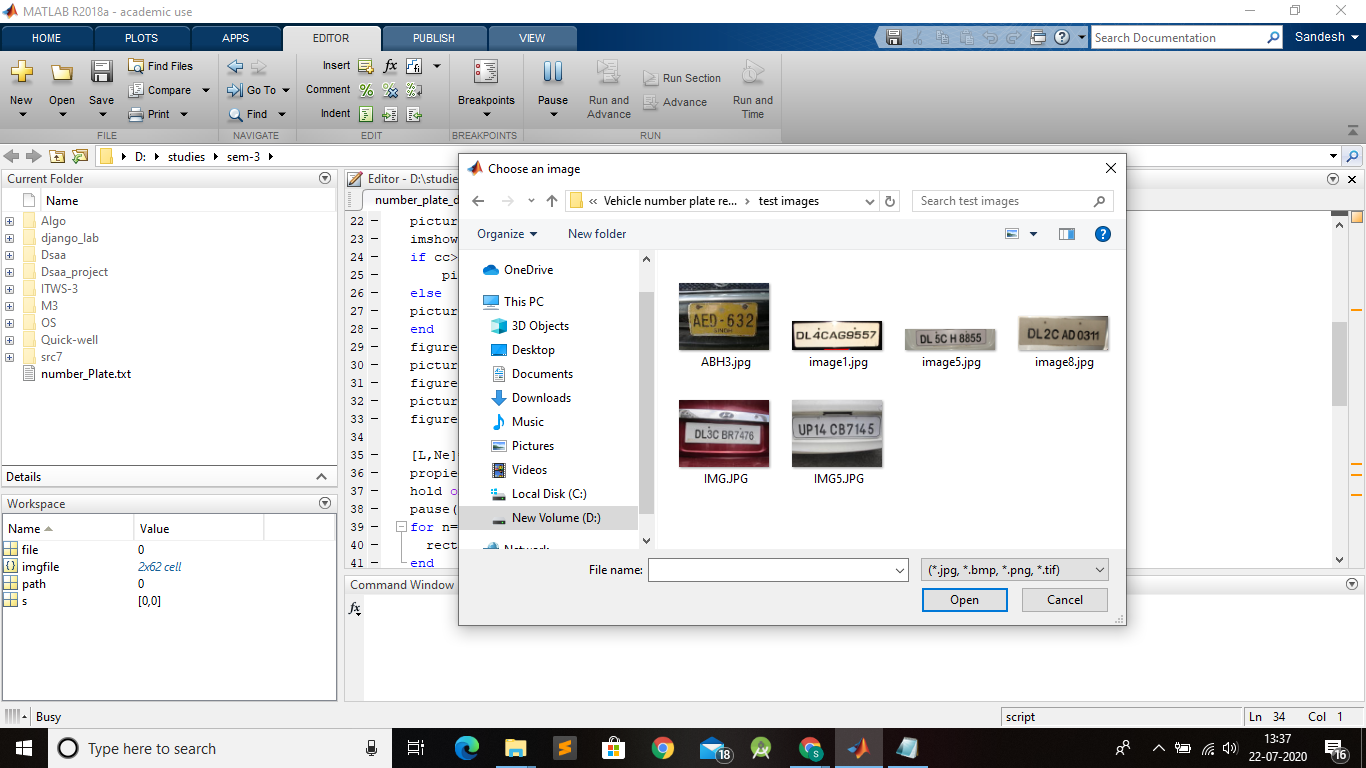The image size is (1366, 768).
Task: Click the Run Section button
Action: (x=680, y=78)
